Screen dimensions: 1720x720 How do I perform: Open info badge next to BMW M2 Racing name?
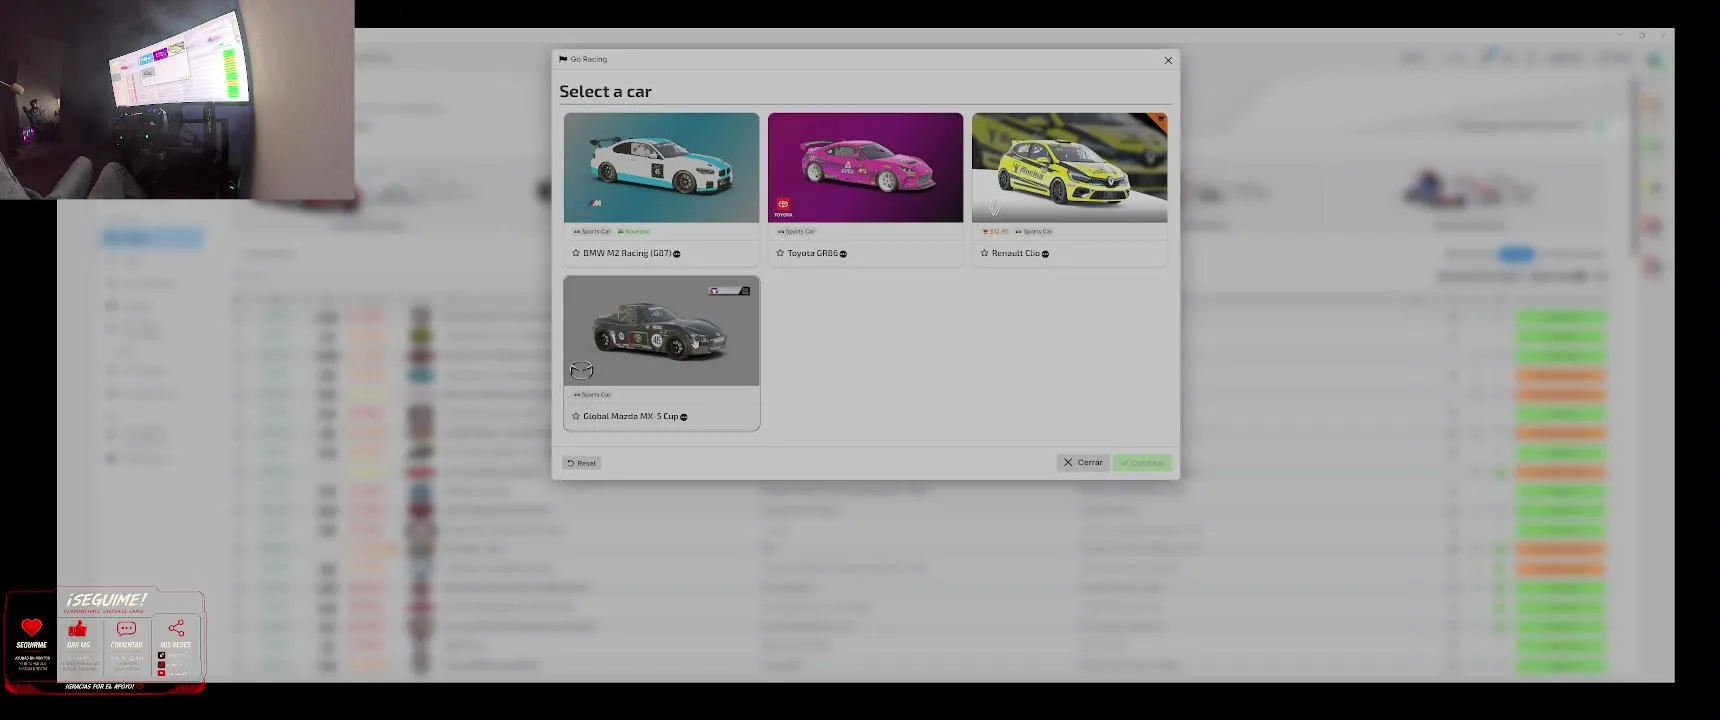coord(677,254)
